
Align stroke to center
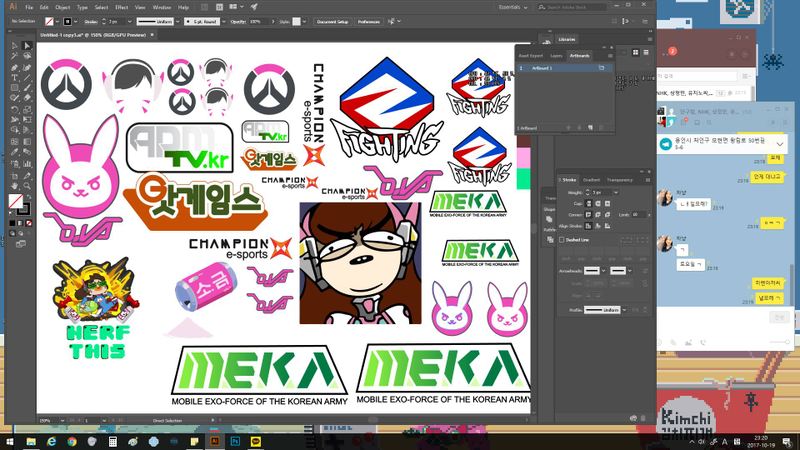click(x=588, y=226)
